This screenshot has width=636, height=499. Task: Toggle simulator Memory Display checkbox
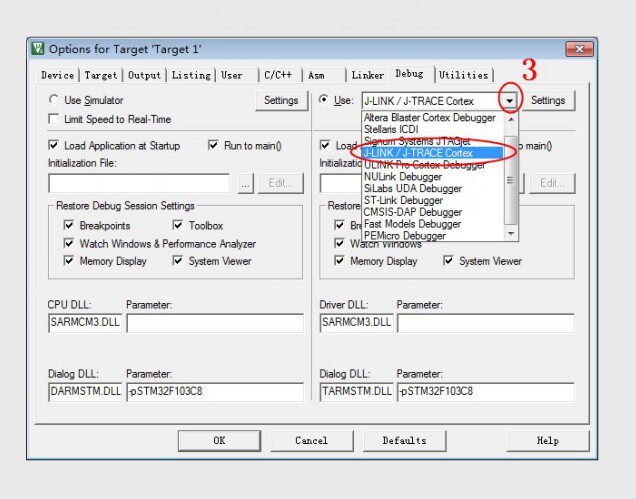(x=69, y=260)
